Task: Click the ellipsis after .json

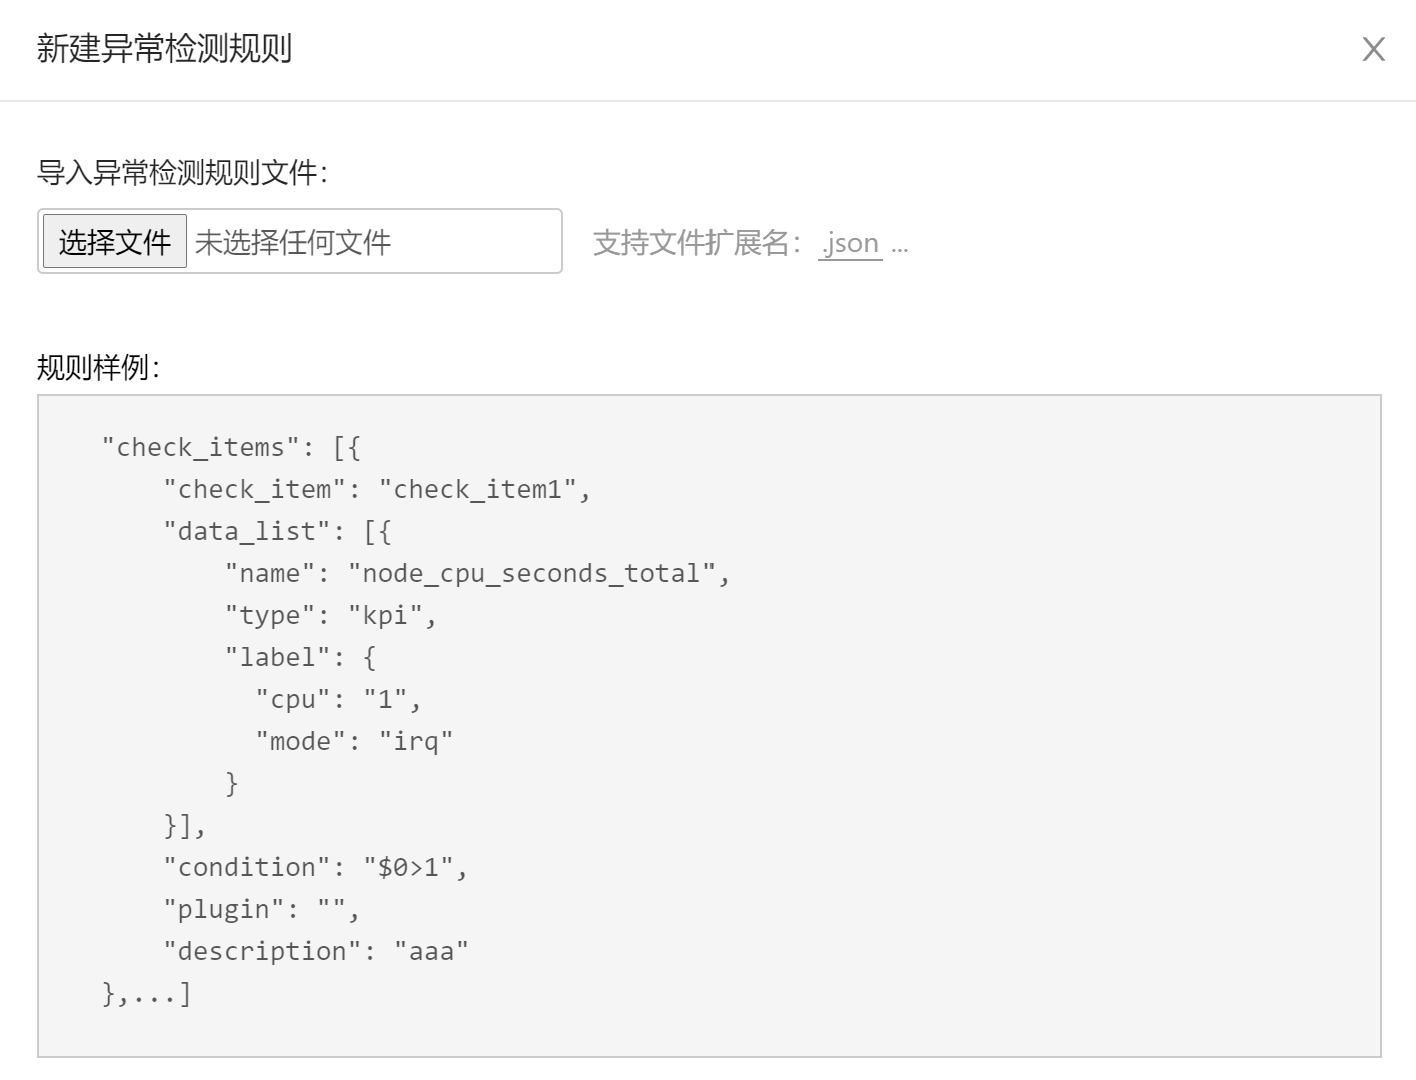Action: point(900,244)
